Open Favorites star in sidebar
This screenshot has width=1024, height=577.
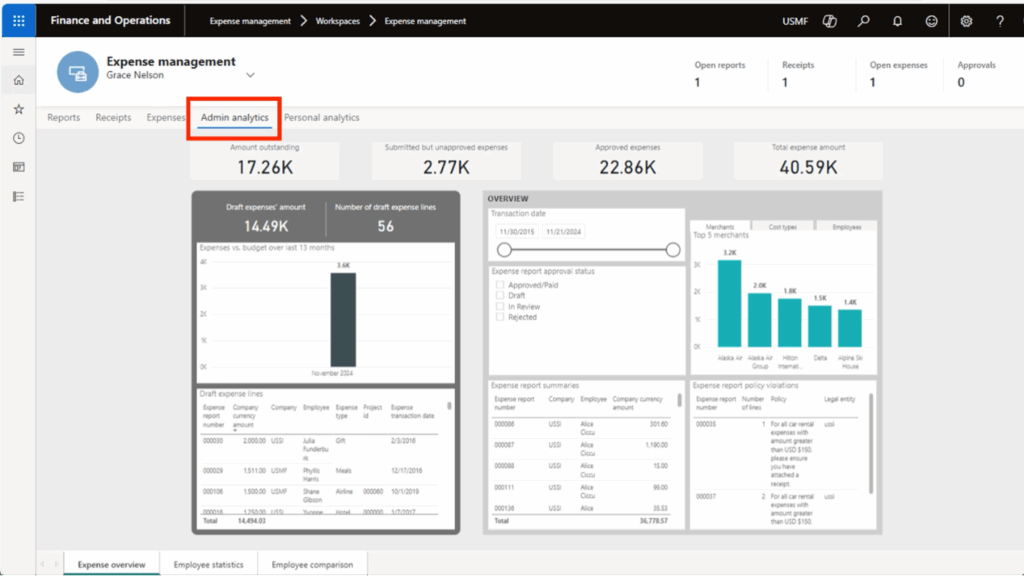click(18, 109)
